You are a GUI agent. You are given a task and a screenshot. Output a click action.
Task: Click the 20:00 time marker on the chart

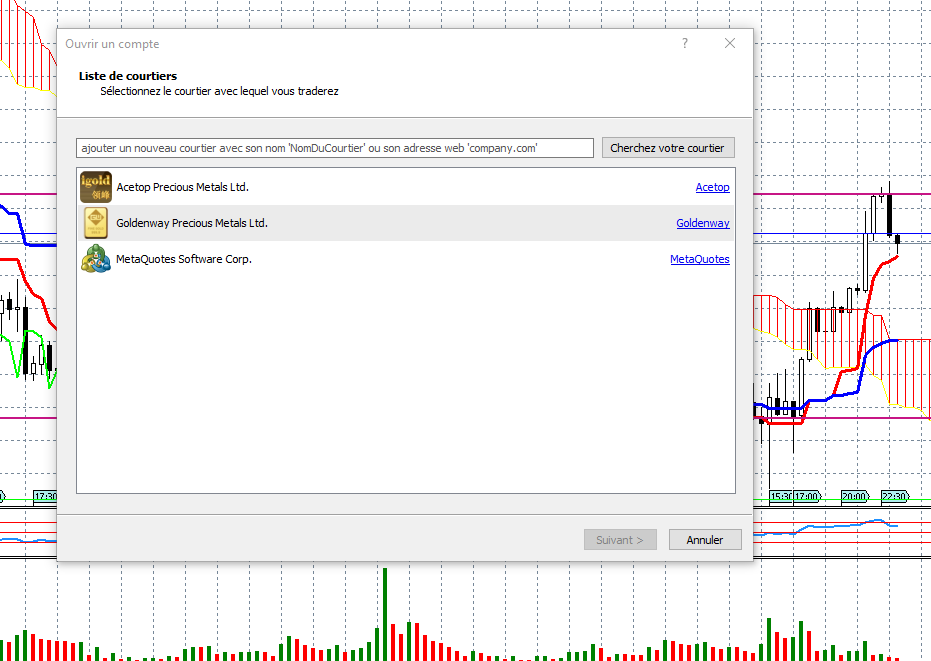855,496
